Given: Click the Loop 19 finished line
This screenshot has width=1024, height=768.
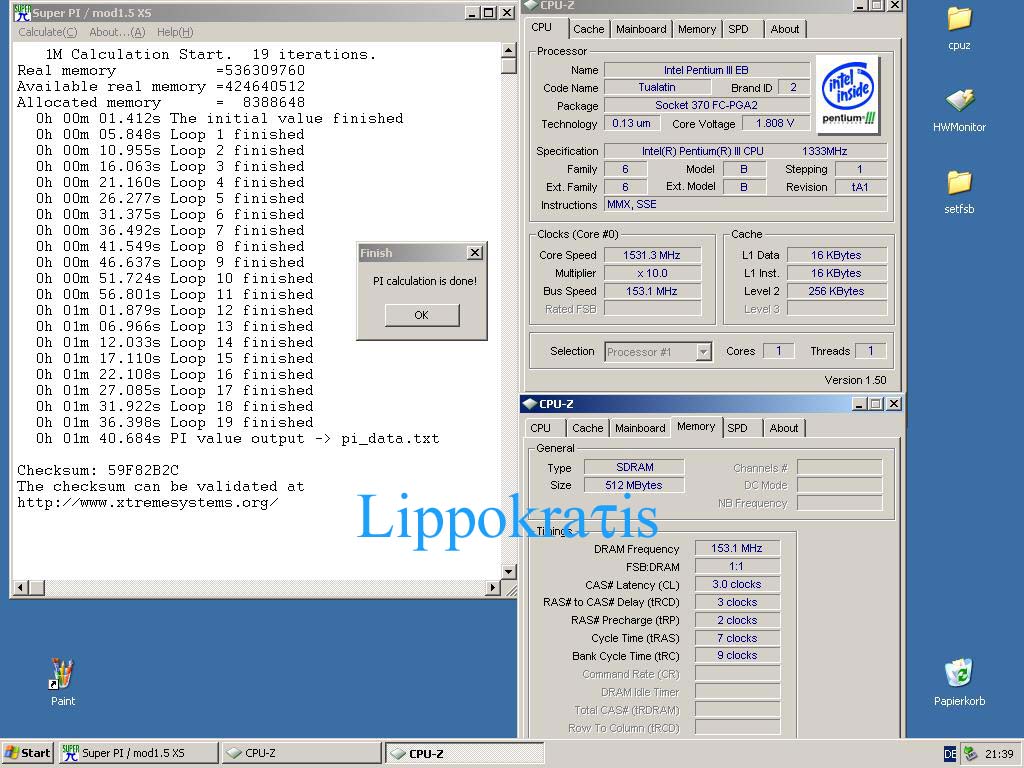Looking at the screenshot, I should point(175,423).
